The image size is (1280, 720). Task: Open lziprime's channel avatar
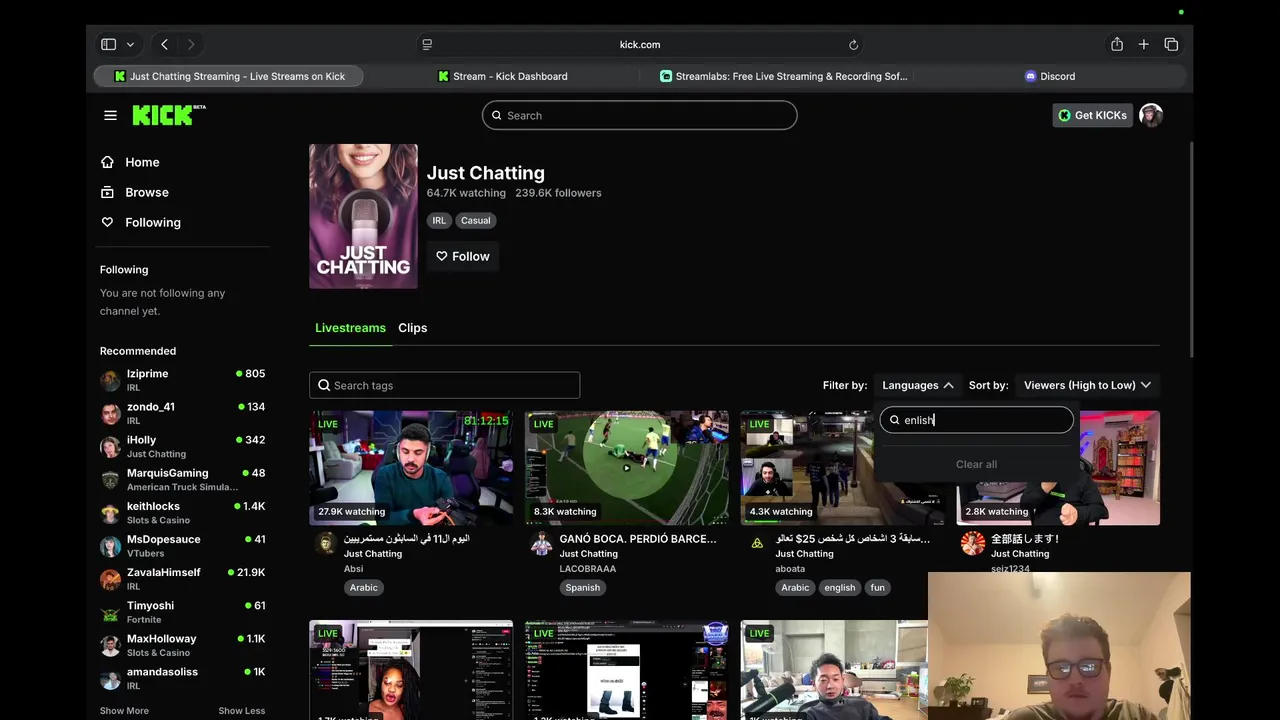[110, 380]
